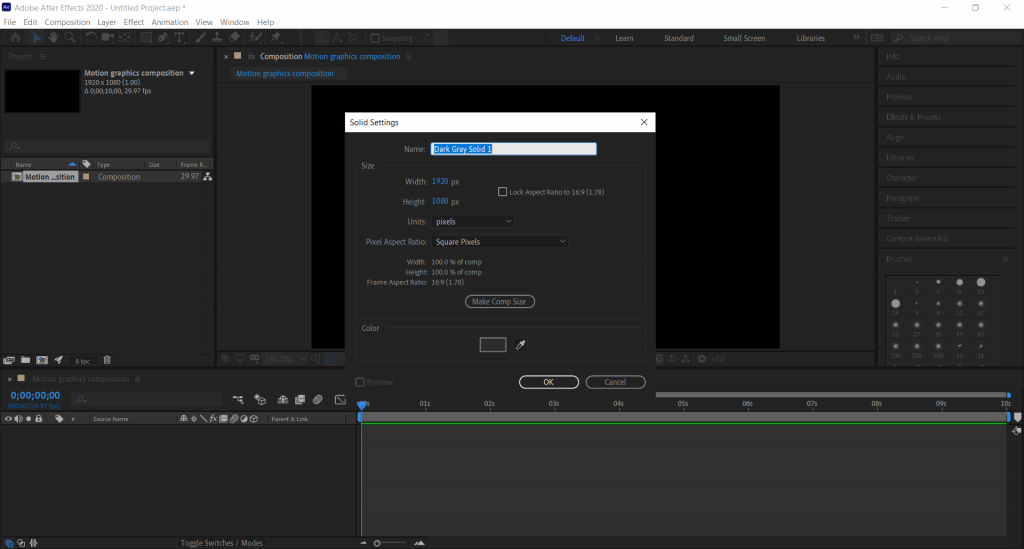Enable Lock Aspect Ratio to 16:9 checkbox
This screenshot has height=549, width=1024.
(x=502, y=191)
